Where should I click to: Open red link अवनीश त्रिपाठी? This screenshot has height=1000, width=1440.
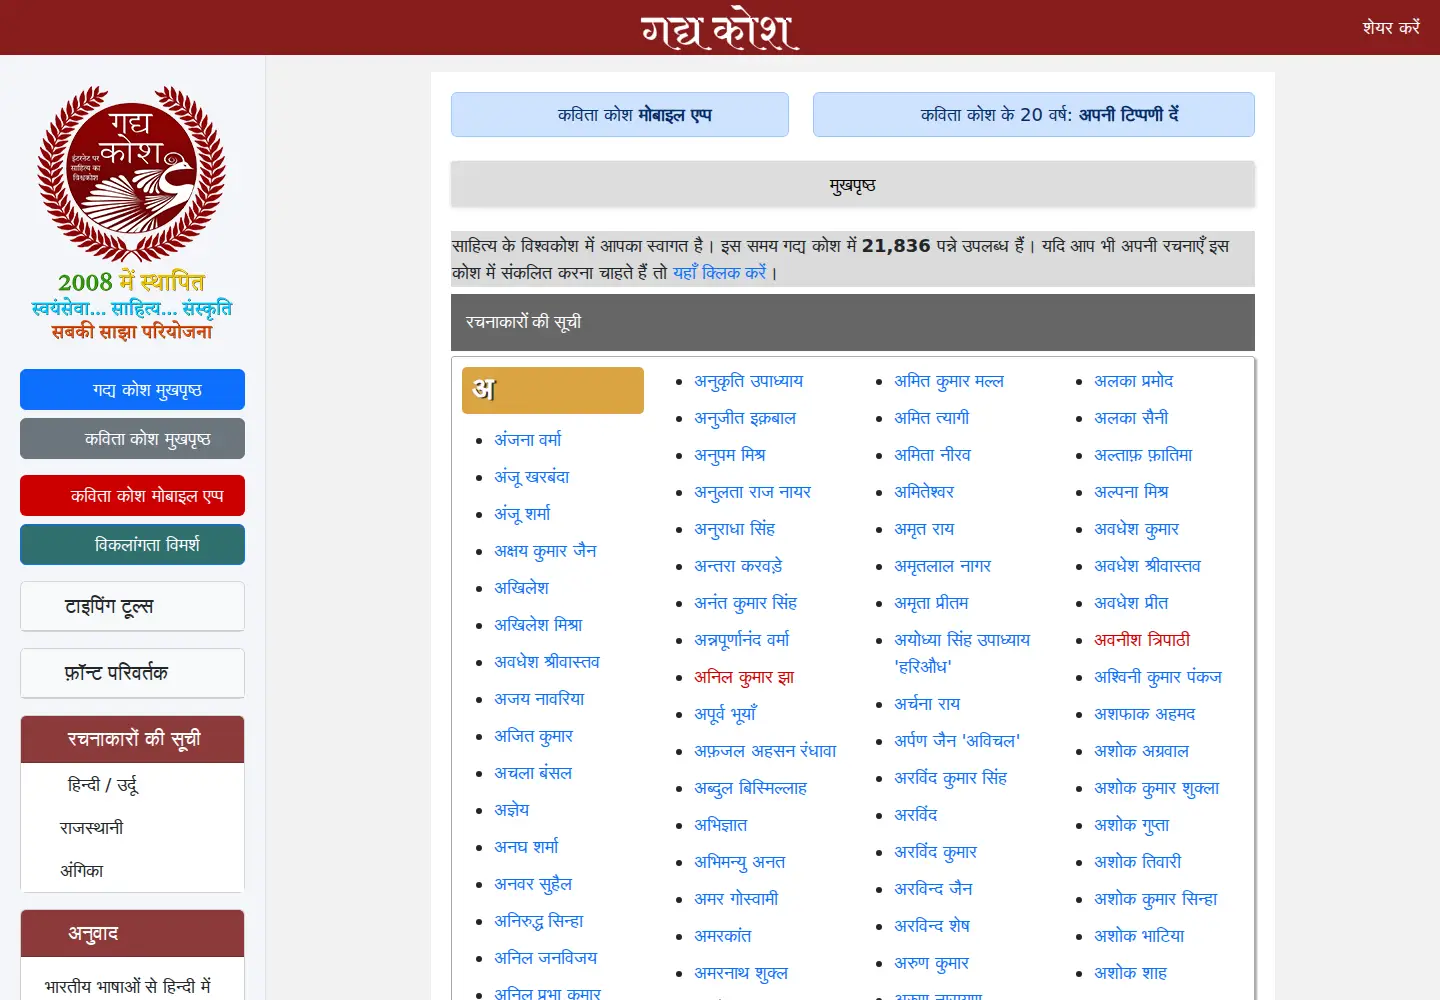click(1142, 640)
